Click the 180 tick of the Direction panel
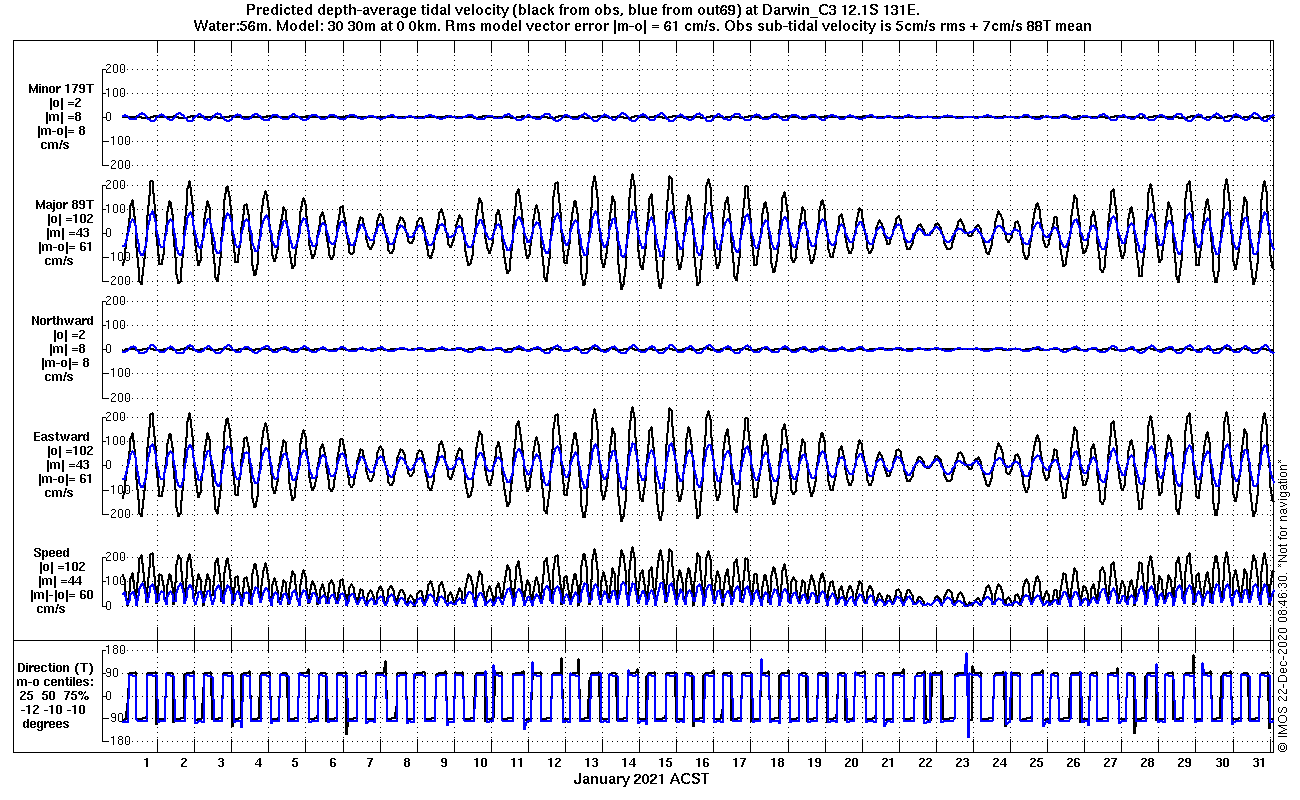The height and width of the screenshot is (800, 1300). [x=115, y=650]
